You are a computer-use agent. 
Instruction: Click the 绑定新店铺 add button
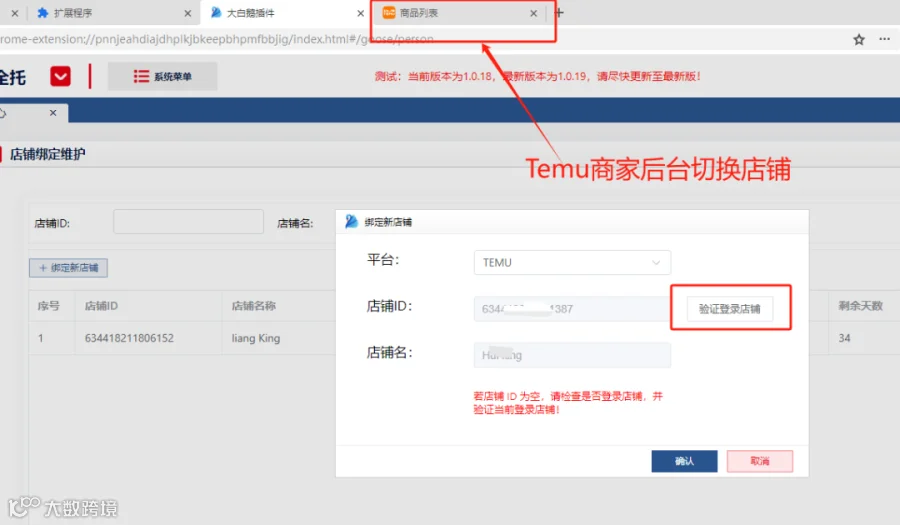pos(68,268)
